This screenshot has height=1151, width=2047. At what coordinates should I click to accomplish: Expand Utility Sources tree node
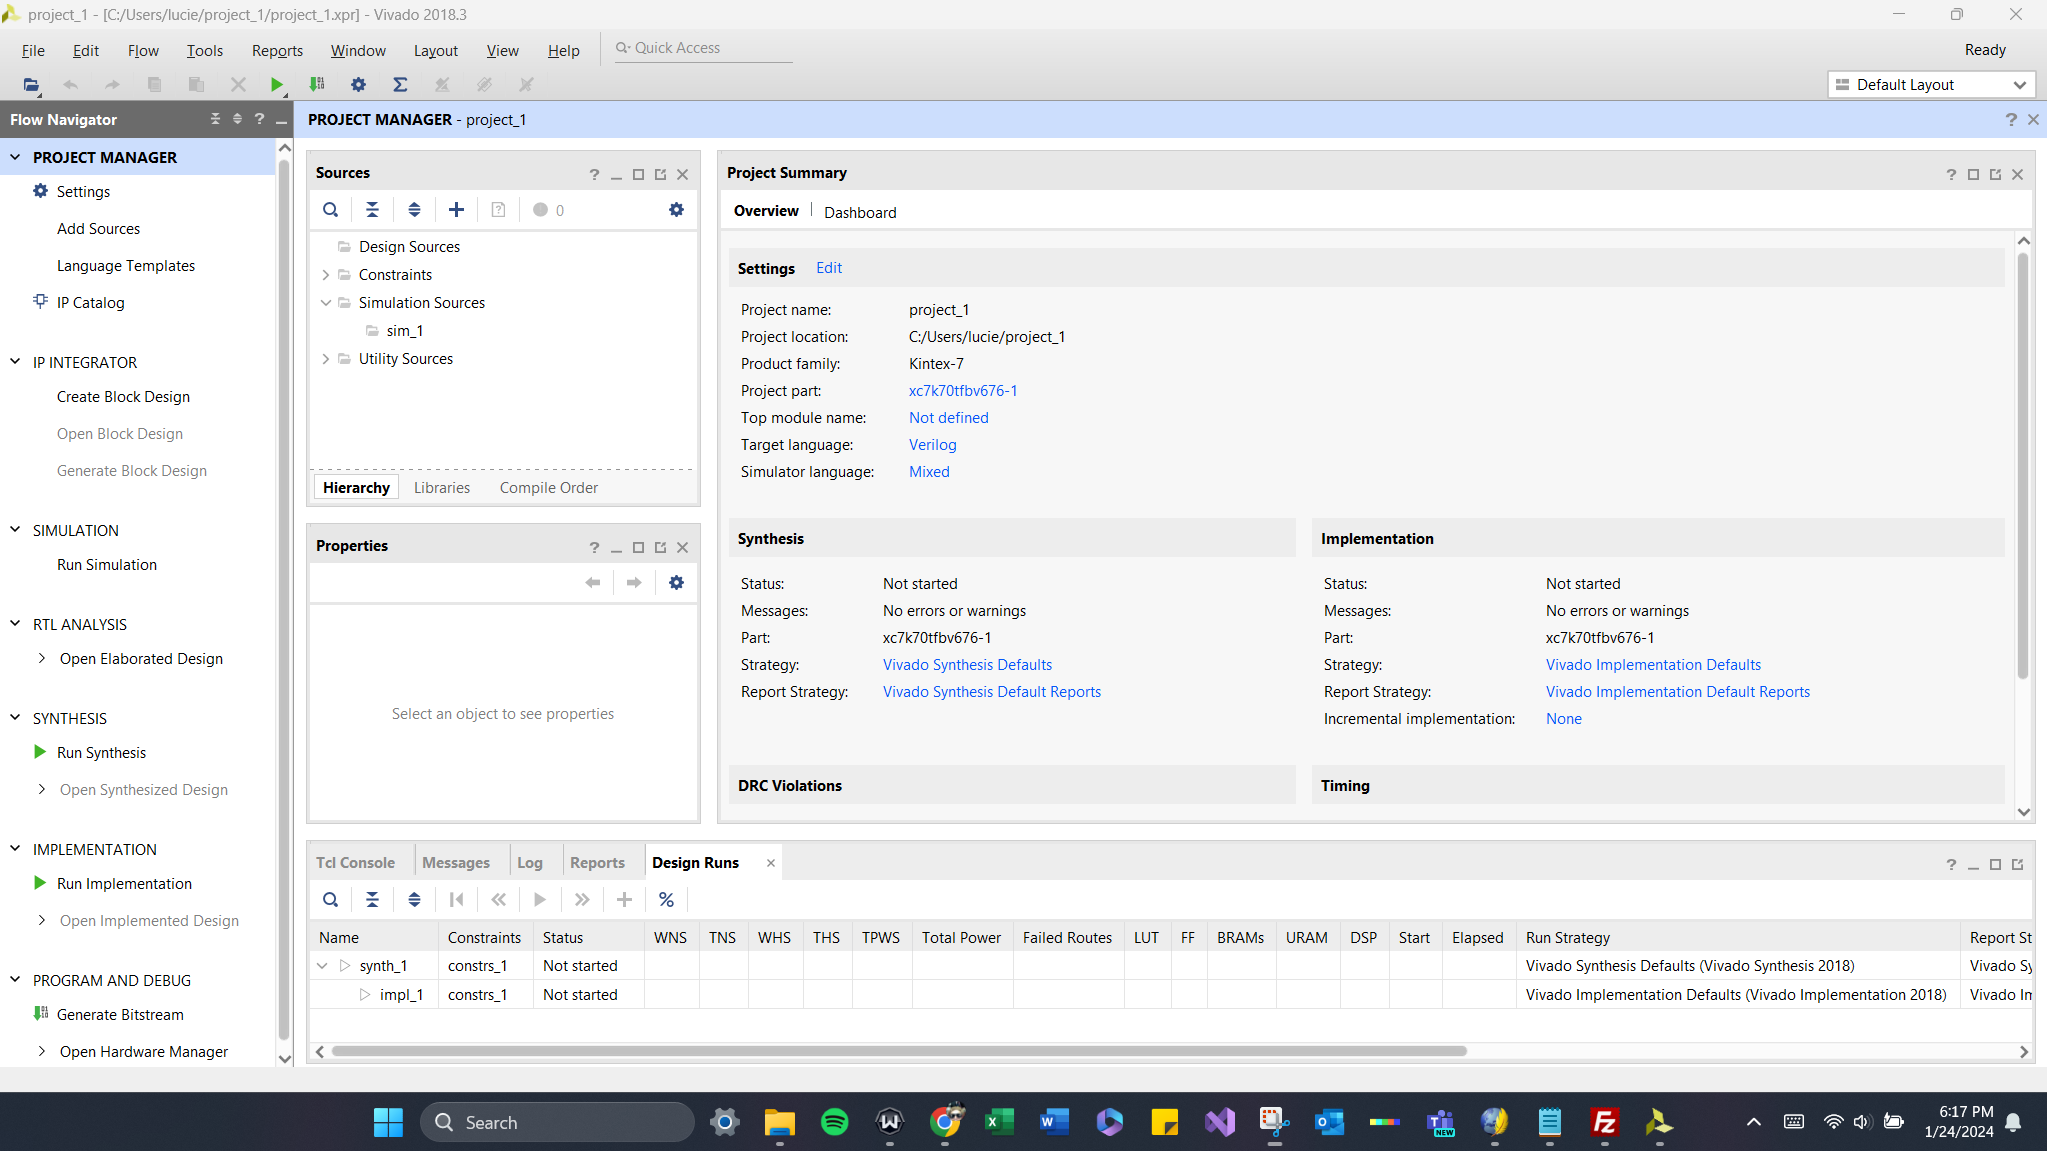(x=326, y=359)
